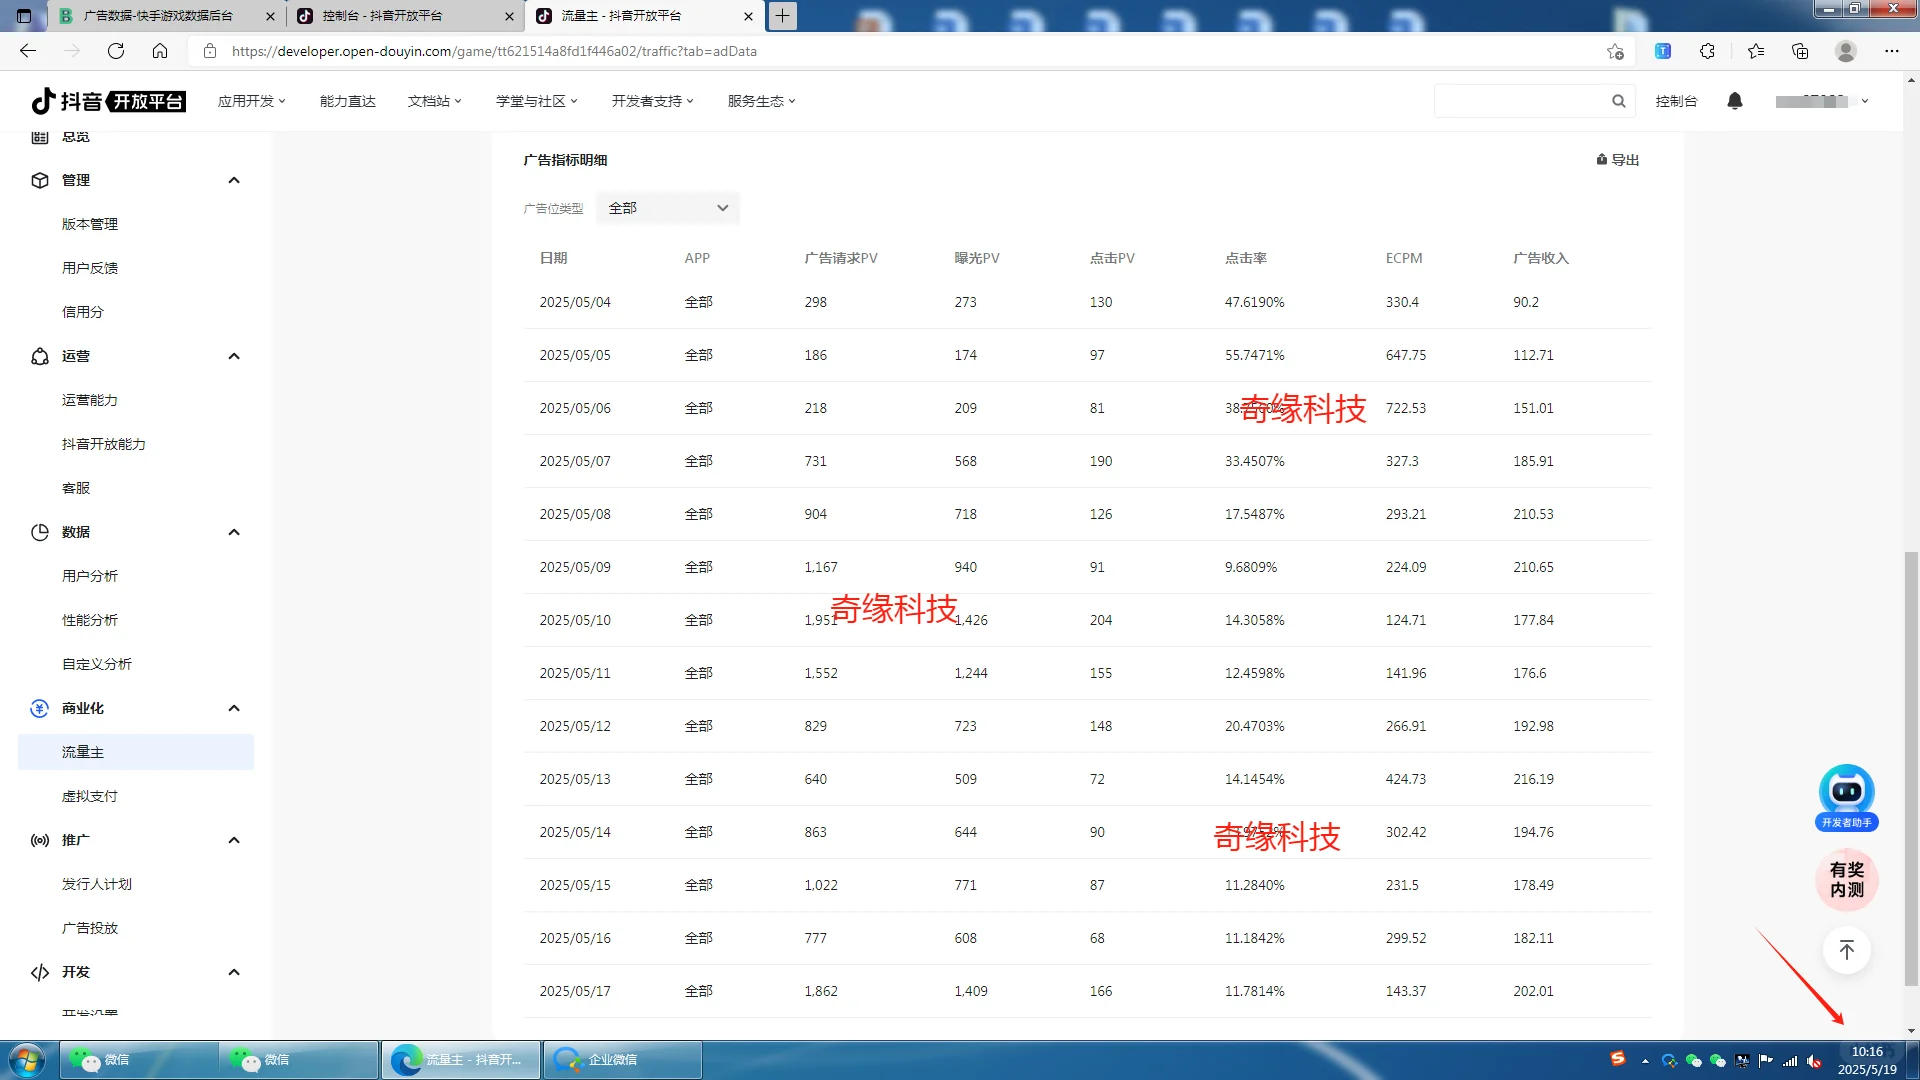Collapse the 商业化 sidebar section

click(x=234, y=708)
